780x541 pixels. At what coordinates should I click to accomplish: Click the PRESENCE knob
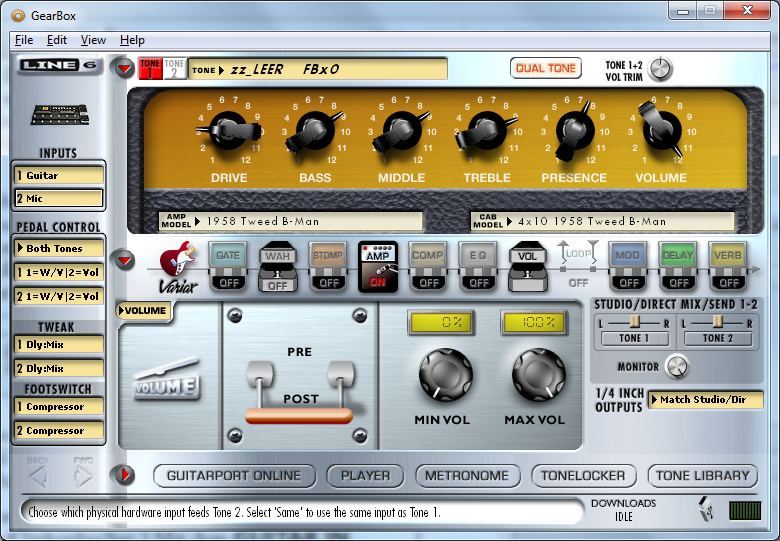coord(575,131)
